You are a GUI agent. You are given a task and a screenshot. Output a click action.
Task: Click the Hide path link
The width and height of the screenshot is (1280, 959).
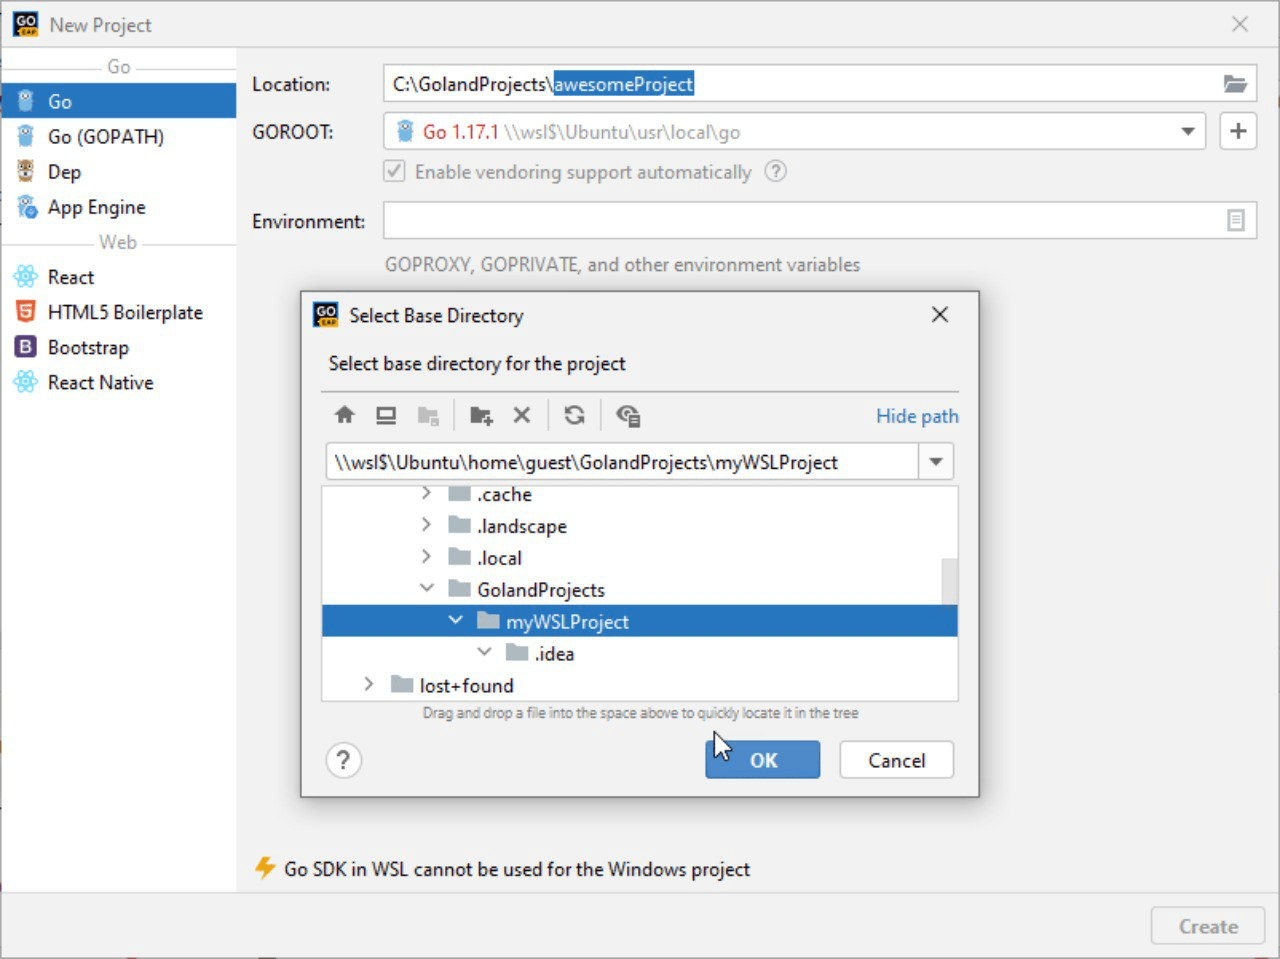click(916, 415)
